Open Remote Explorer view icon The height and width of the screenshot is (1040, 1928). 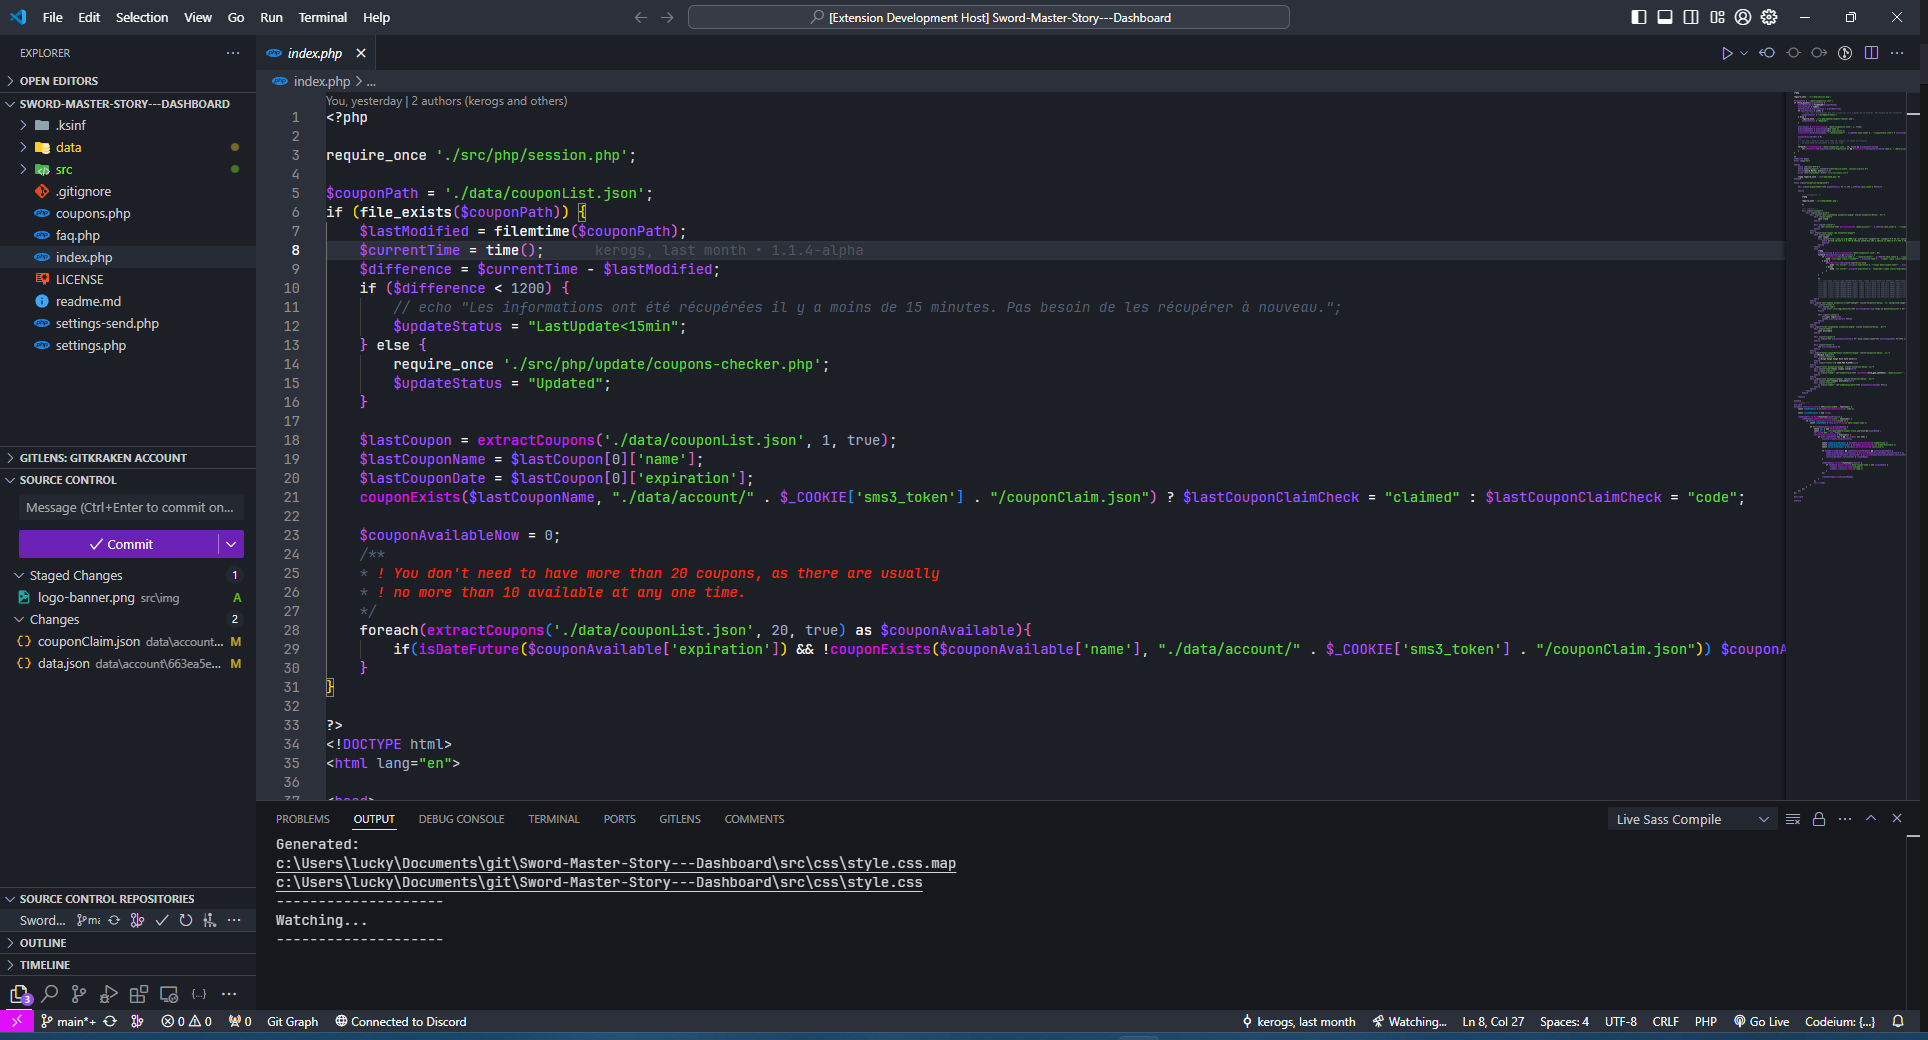pos(169,994)
